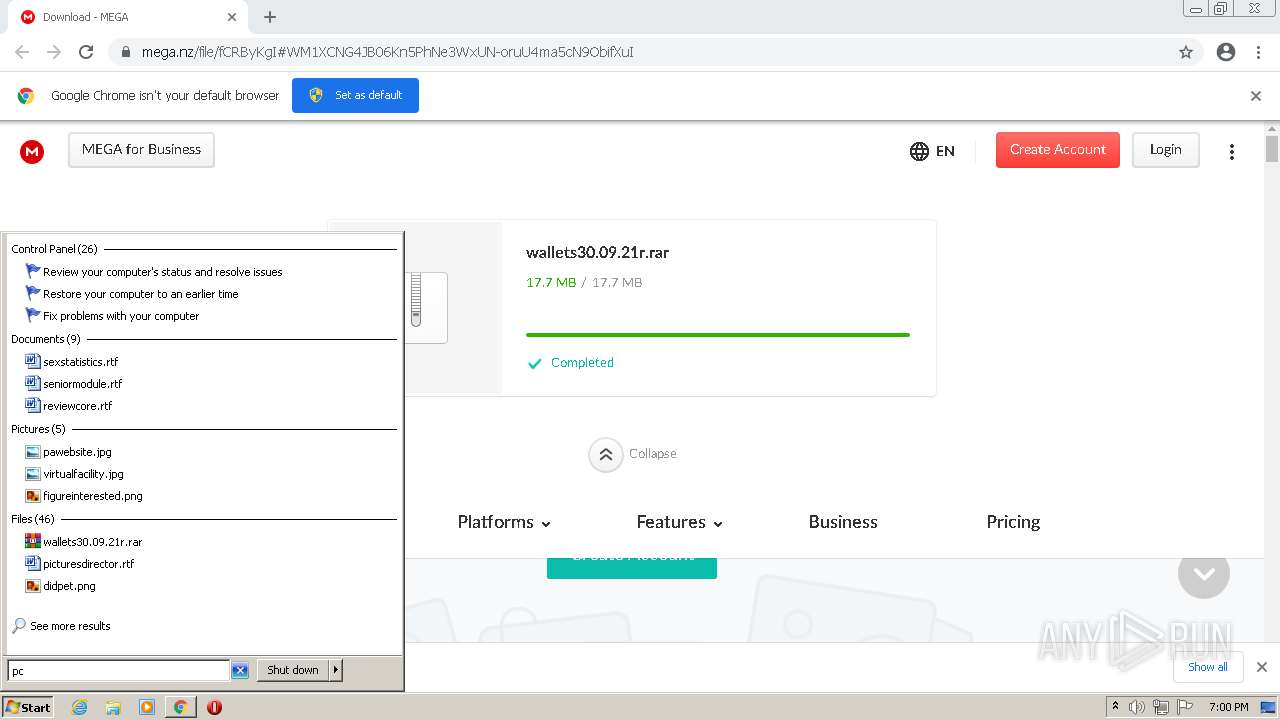
Task: Open picturesdirector.rtf file
Action: (80, 564)
